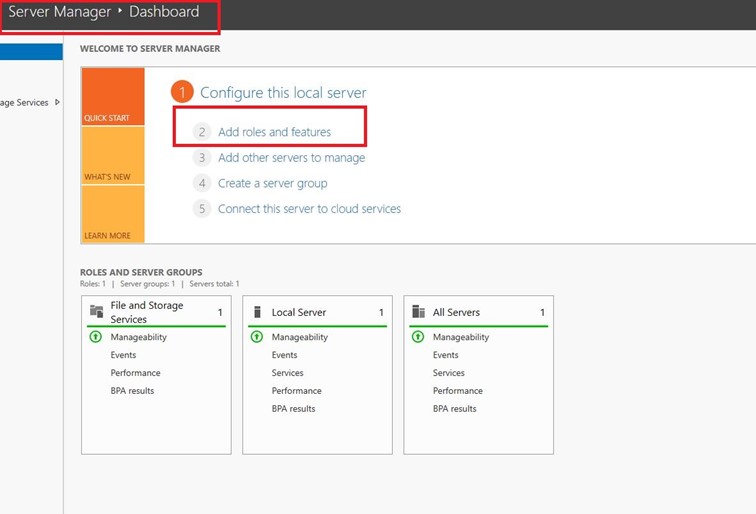Click File and Storage Services Manageability status icon
This screenshot has height=514, width=756.
pyautogui.click(x=95, y=337)
